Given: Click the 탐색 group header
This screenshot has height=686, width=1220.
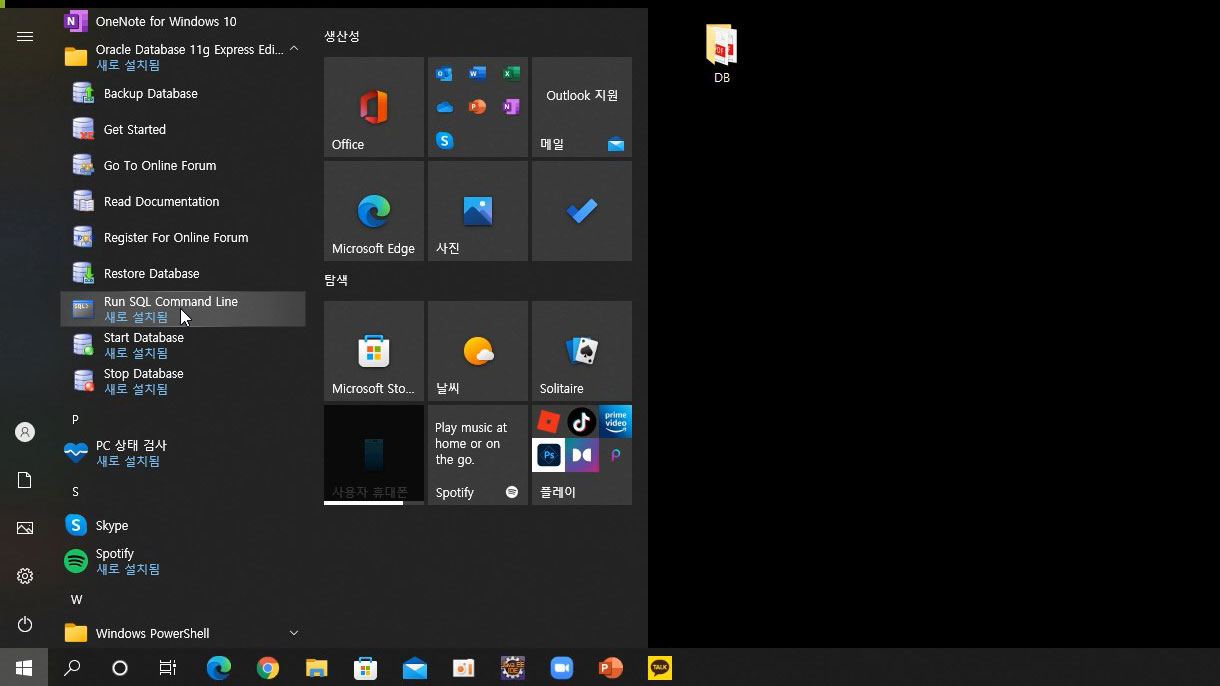Looking at the screenshot, I should (336, 280).
